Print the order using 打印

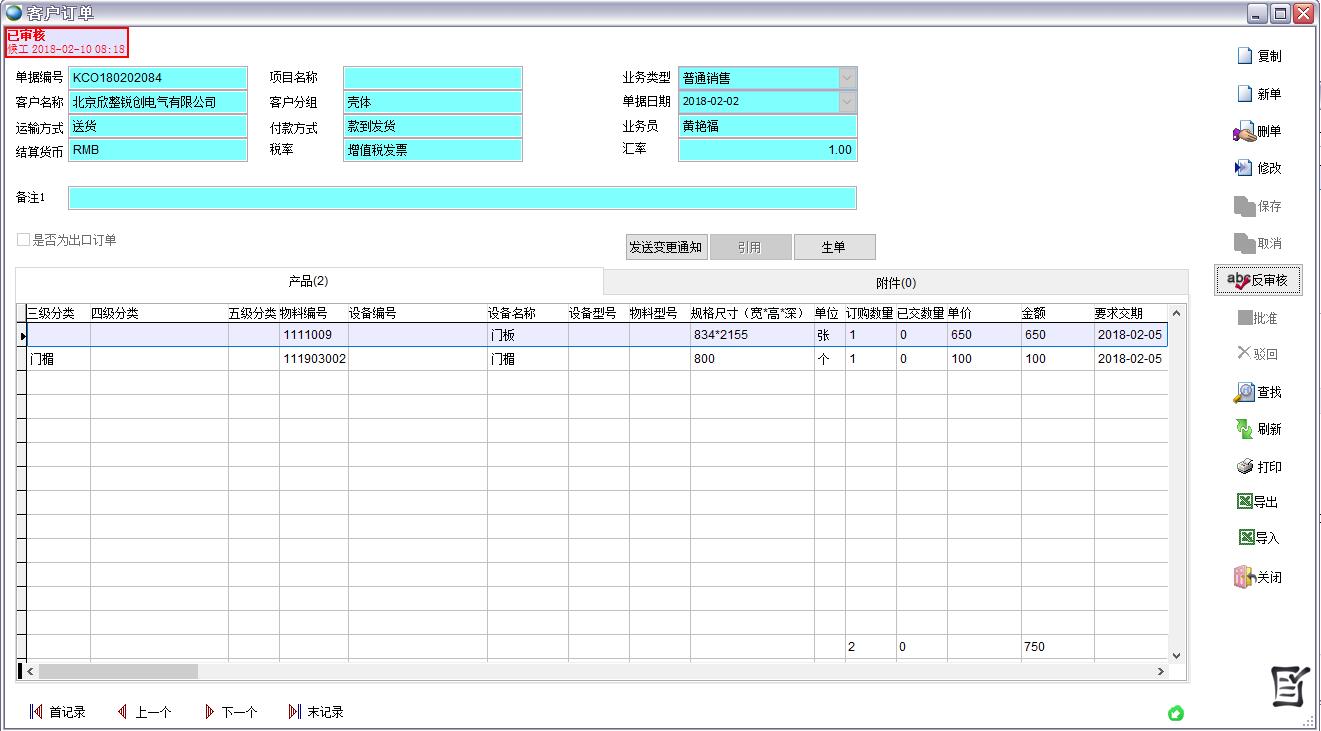pos(1244,467)
